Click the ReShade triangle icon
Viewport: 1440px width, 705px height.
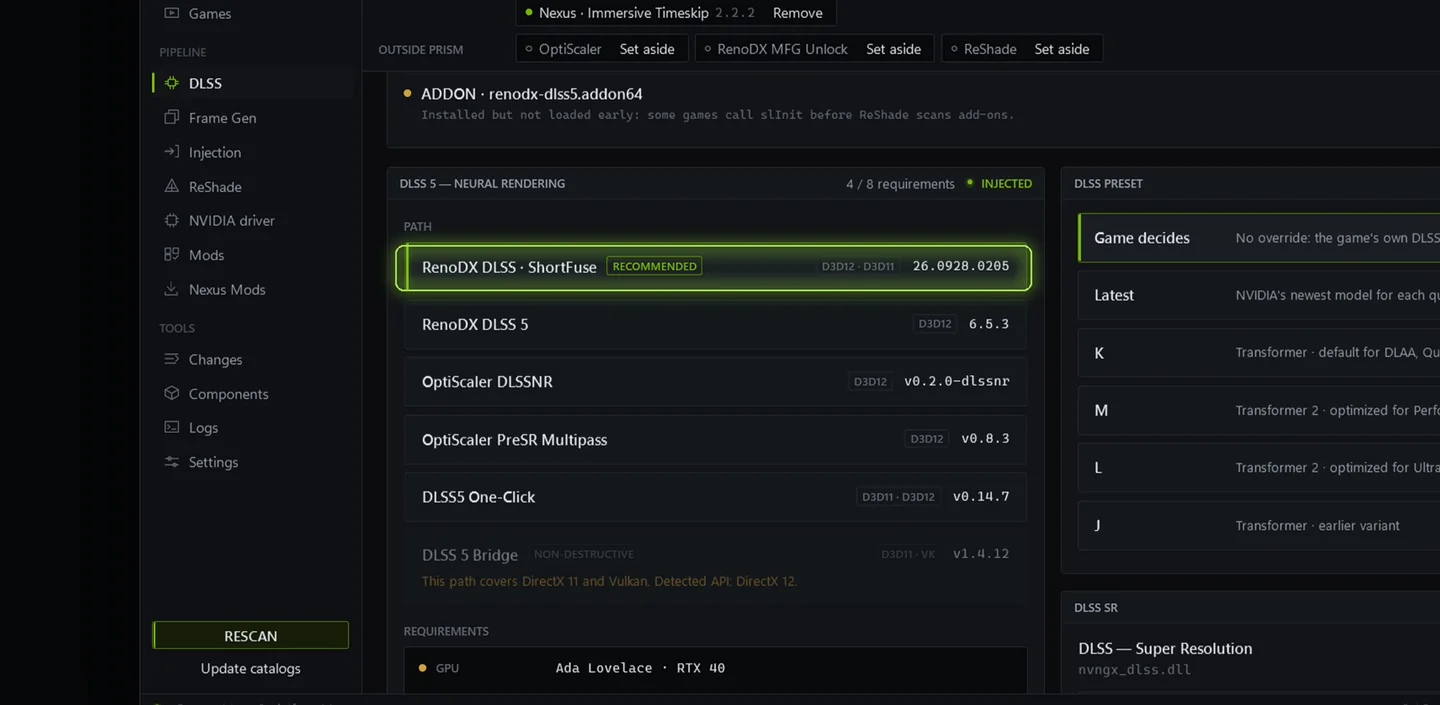(171, 186)
